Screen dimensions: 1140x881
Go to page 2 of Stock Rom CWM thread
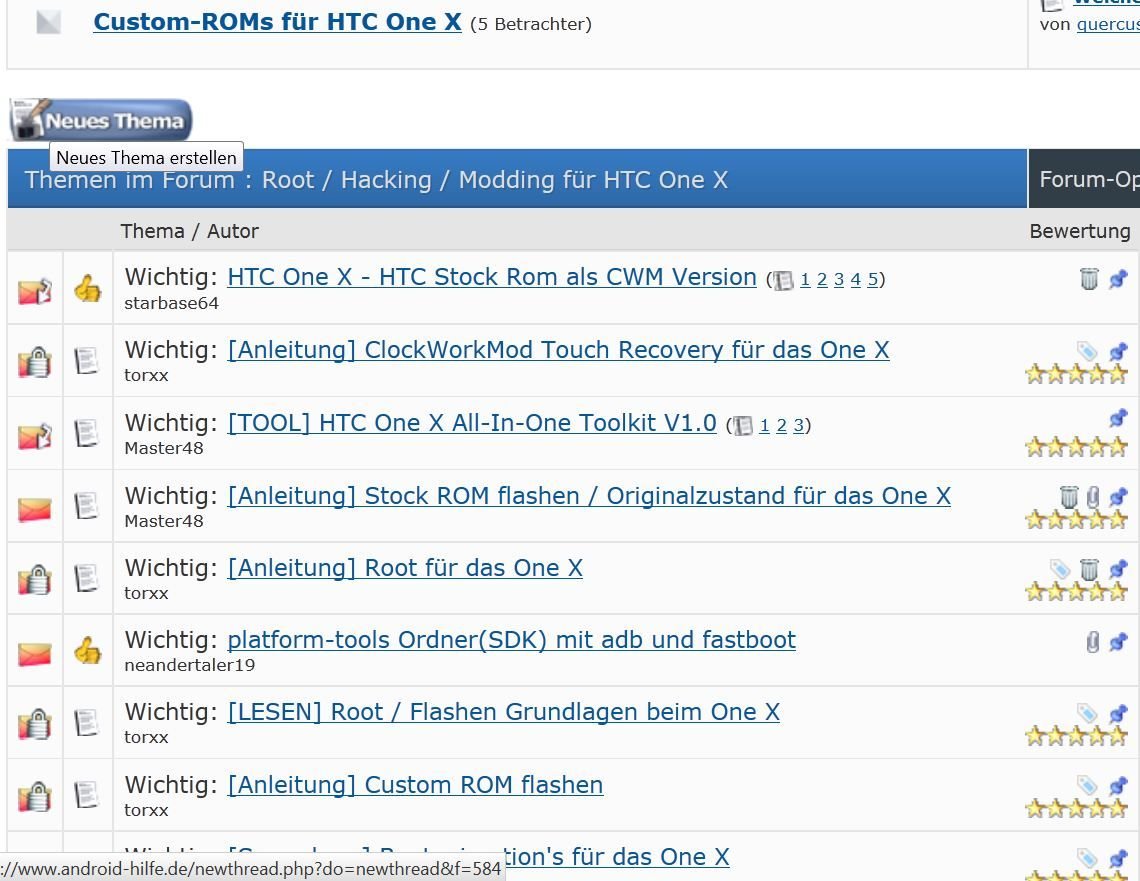(822, 280)
